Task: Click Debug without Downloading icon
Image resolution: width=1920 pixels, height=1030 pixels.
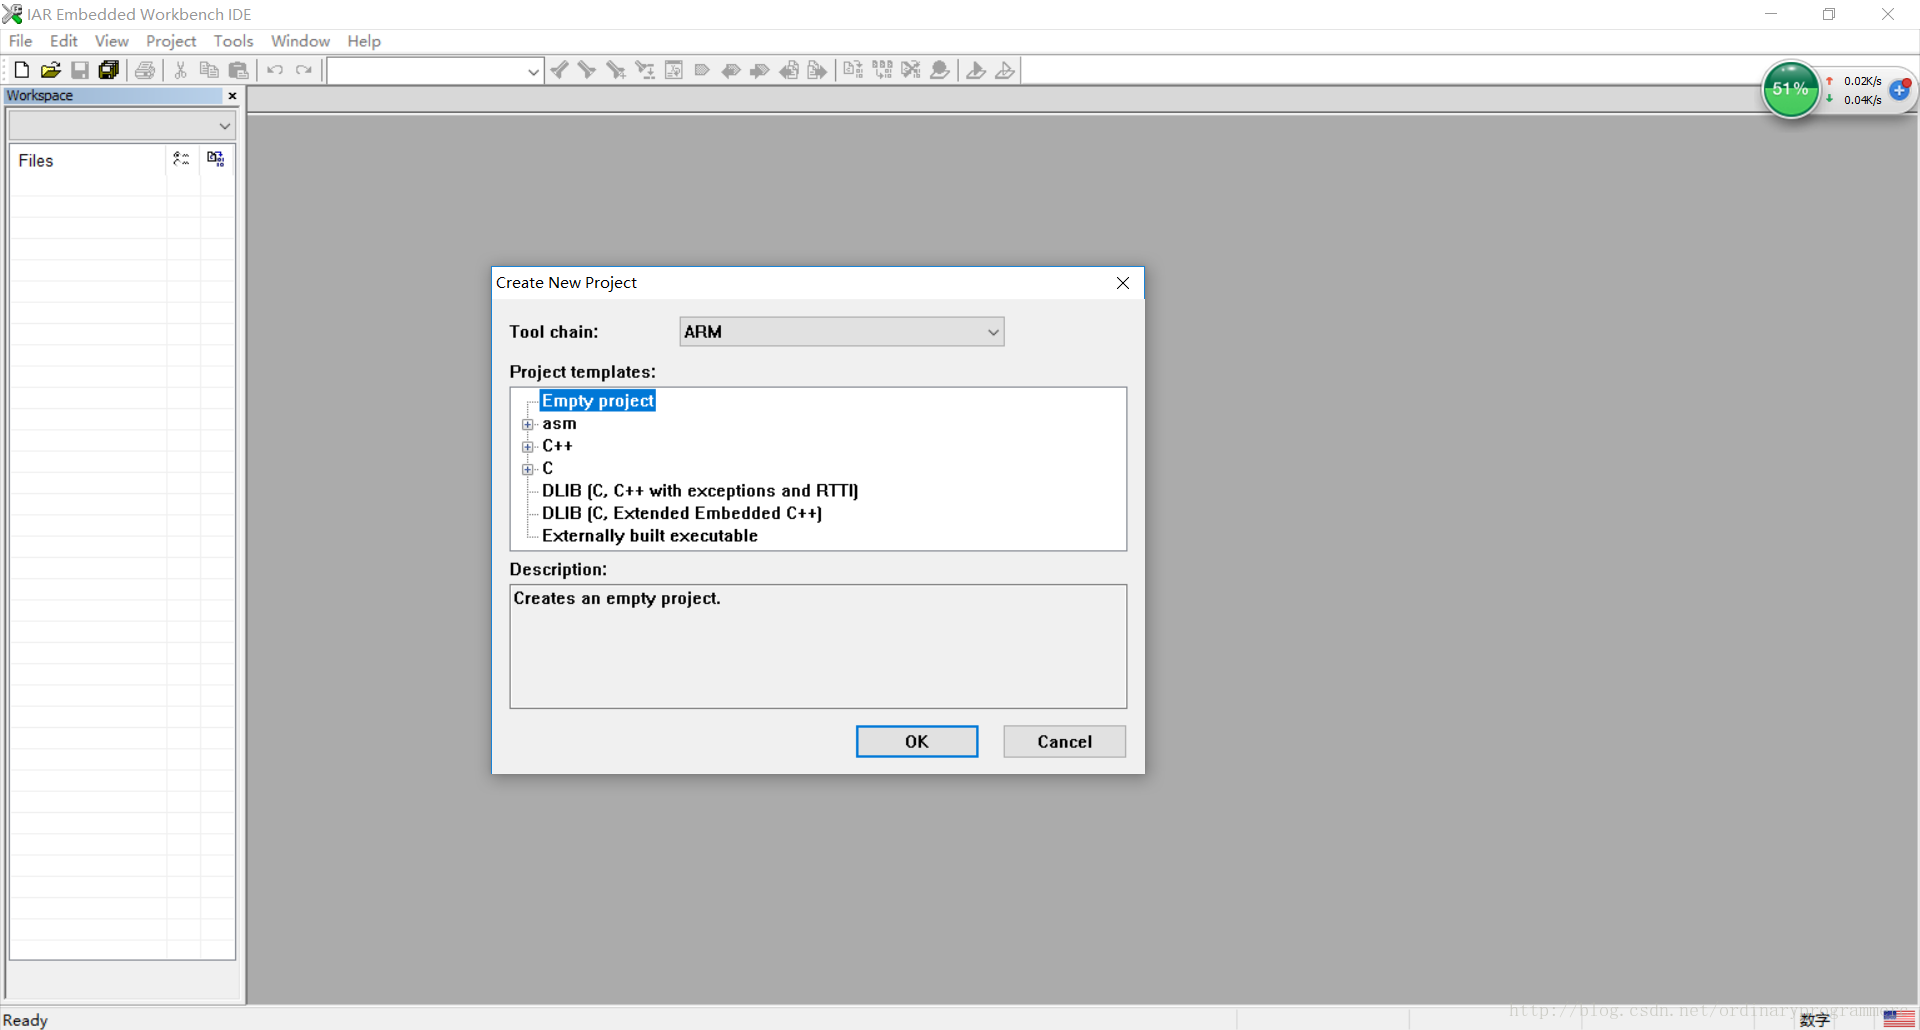Action: 1005,70
